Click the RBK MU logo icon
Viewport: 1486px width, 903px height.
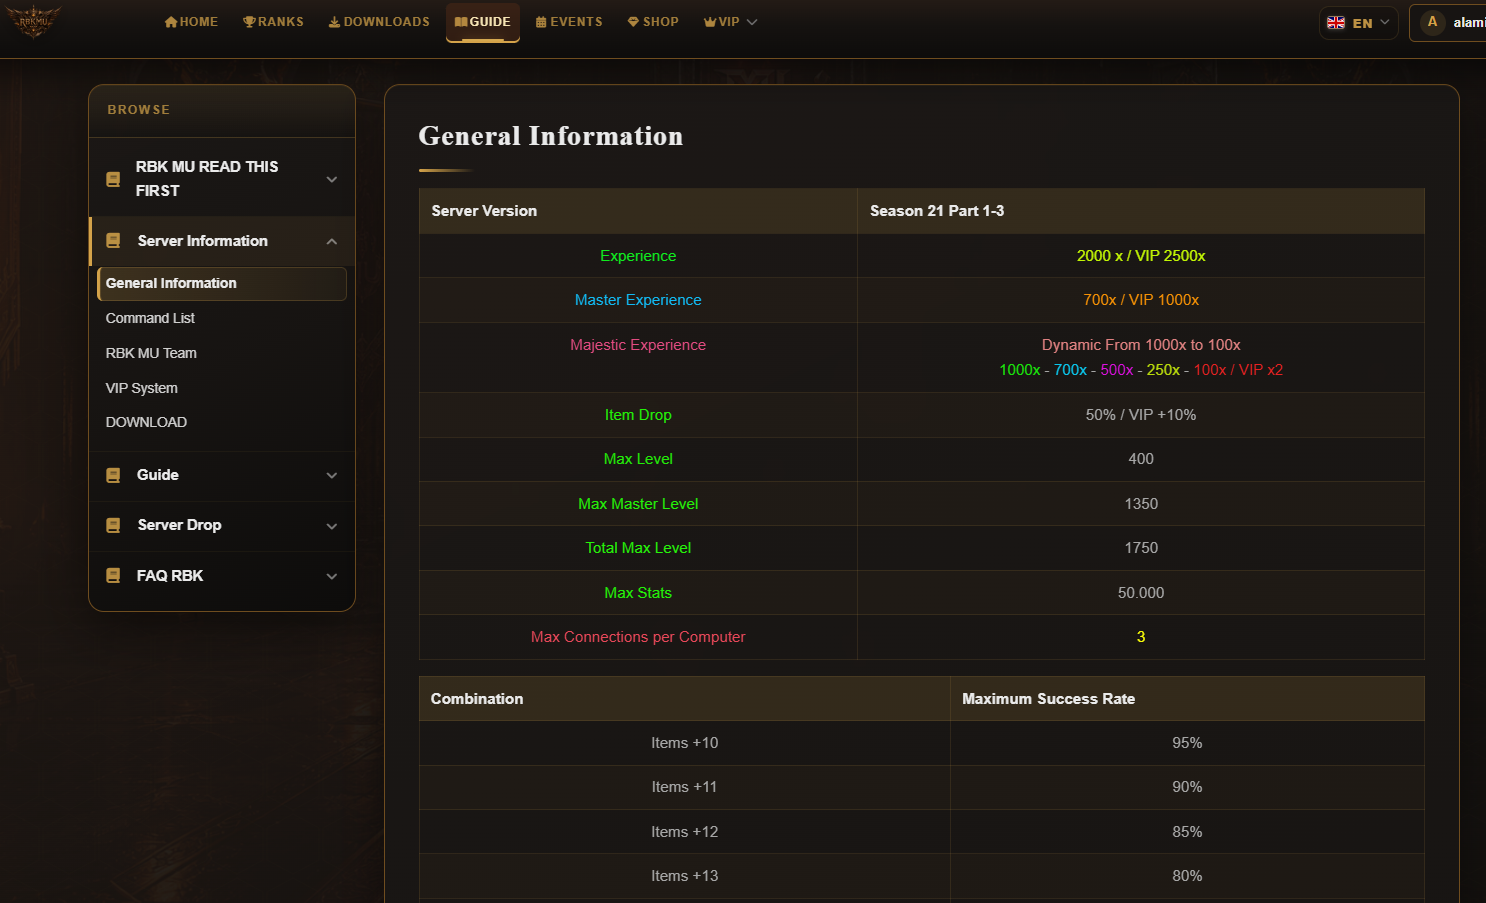coord(34,21)
